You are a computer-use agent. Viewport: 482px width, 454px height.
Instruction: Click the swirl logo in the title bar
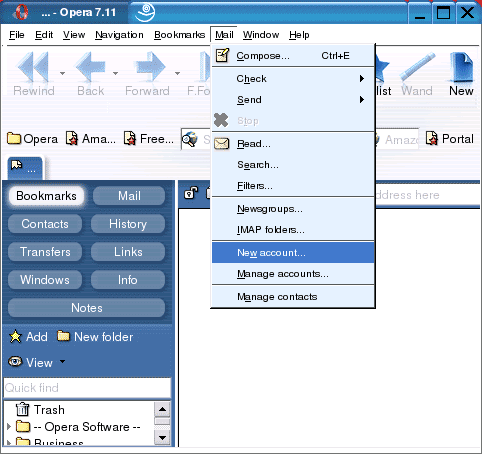145,12
